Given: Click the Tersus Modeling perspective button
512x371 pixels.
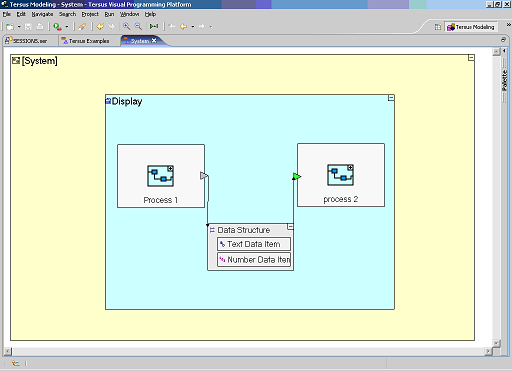Looking at the screenshot, I should coord(471,27).
